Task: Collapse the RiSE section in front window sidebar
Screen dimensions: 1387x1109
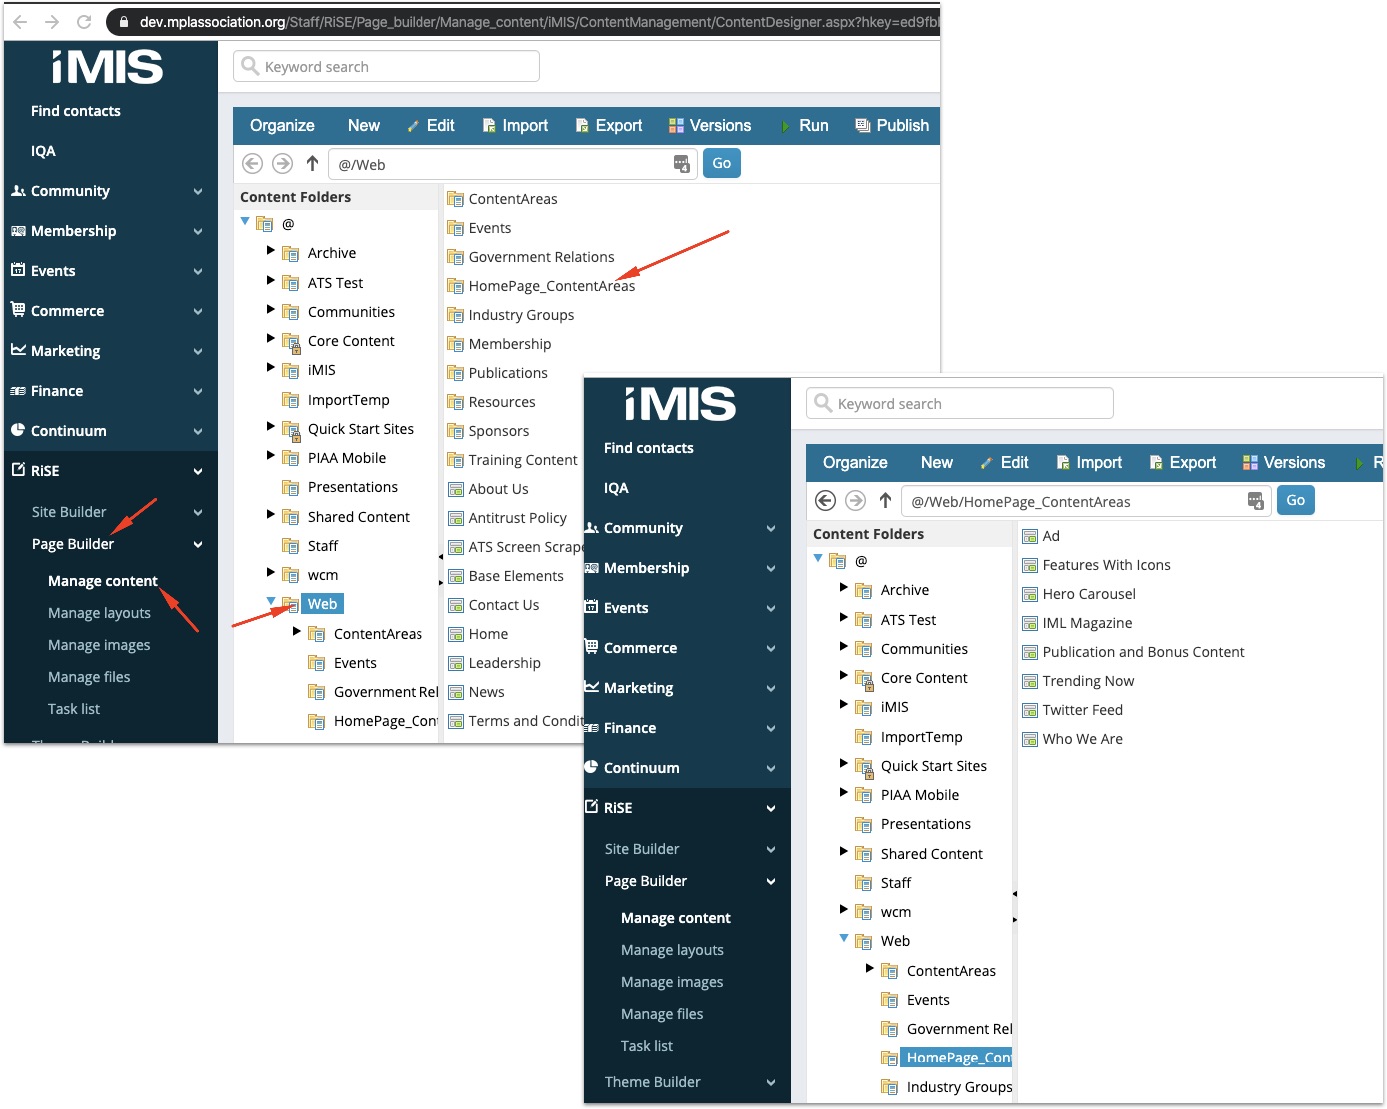Action: (771, 808)
